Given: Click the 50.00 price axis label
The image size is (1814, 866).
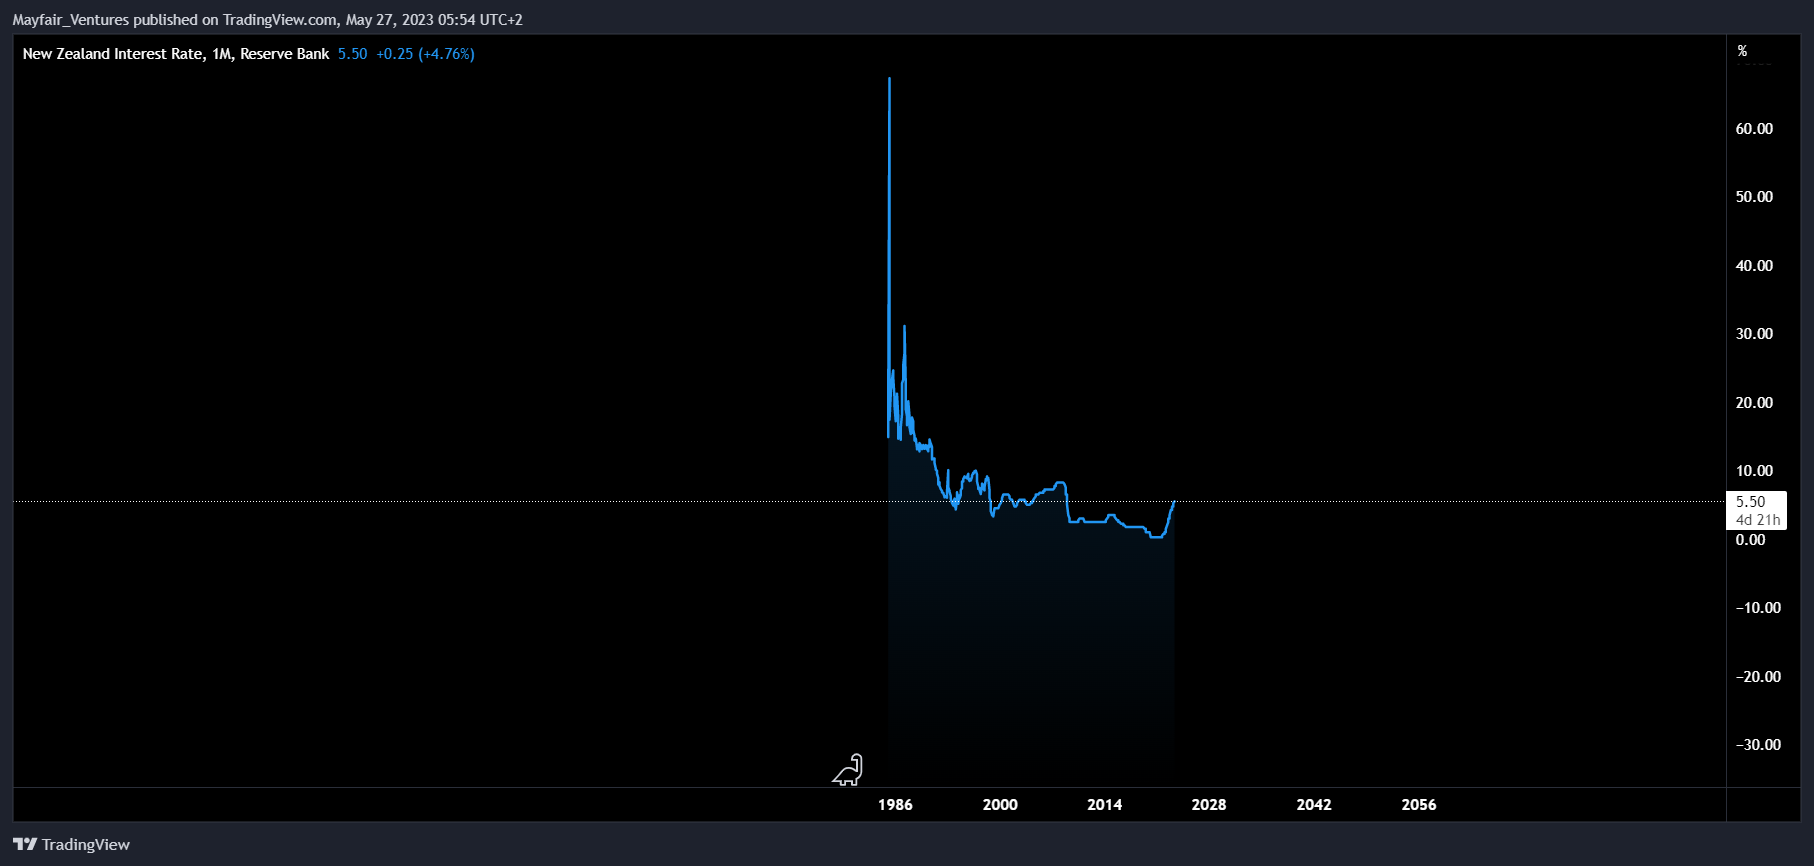Looking at the screenshot, I should [1754, 197].
